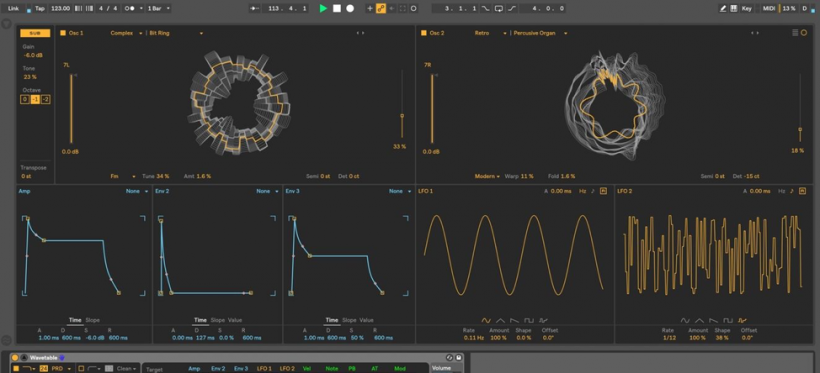Open Osc 2 Modern effect dropdown

pyautogui.click(x=487, y=176)
